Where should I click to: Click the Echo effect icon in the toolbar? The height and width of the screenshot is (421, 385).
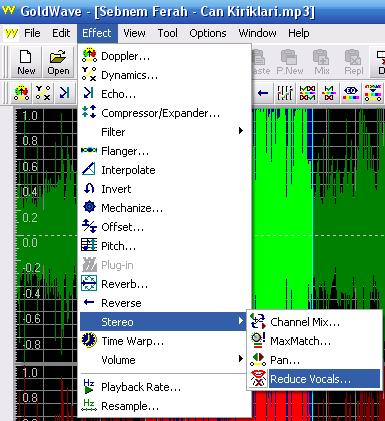[64, 93]
